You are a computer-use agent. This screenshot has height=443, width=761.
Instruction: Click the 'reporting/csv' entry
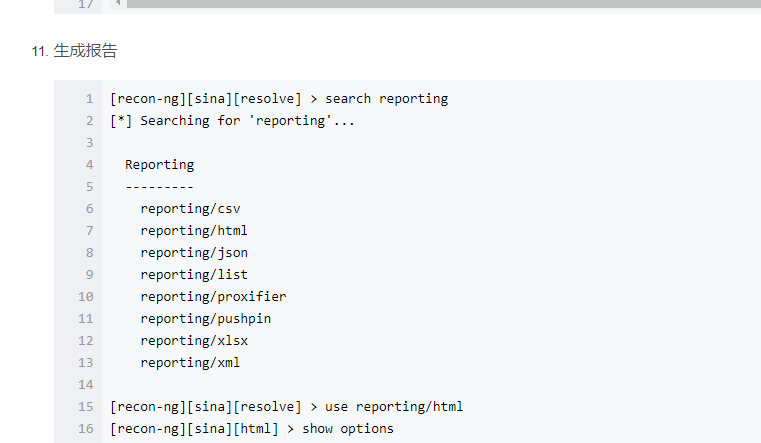(190, 209)
